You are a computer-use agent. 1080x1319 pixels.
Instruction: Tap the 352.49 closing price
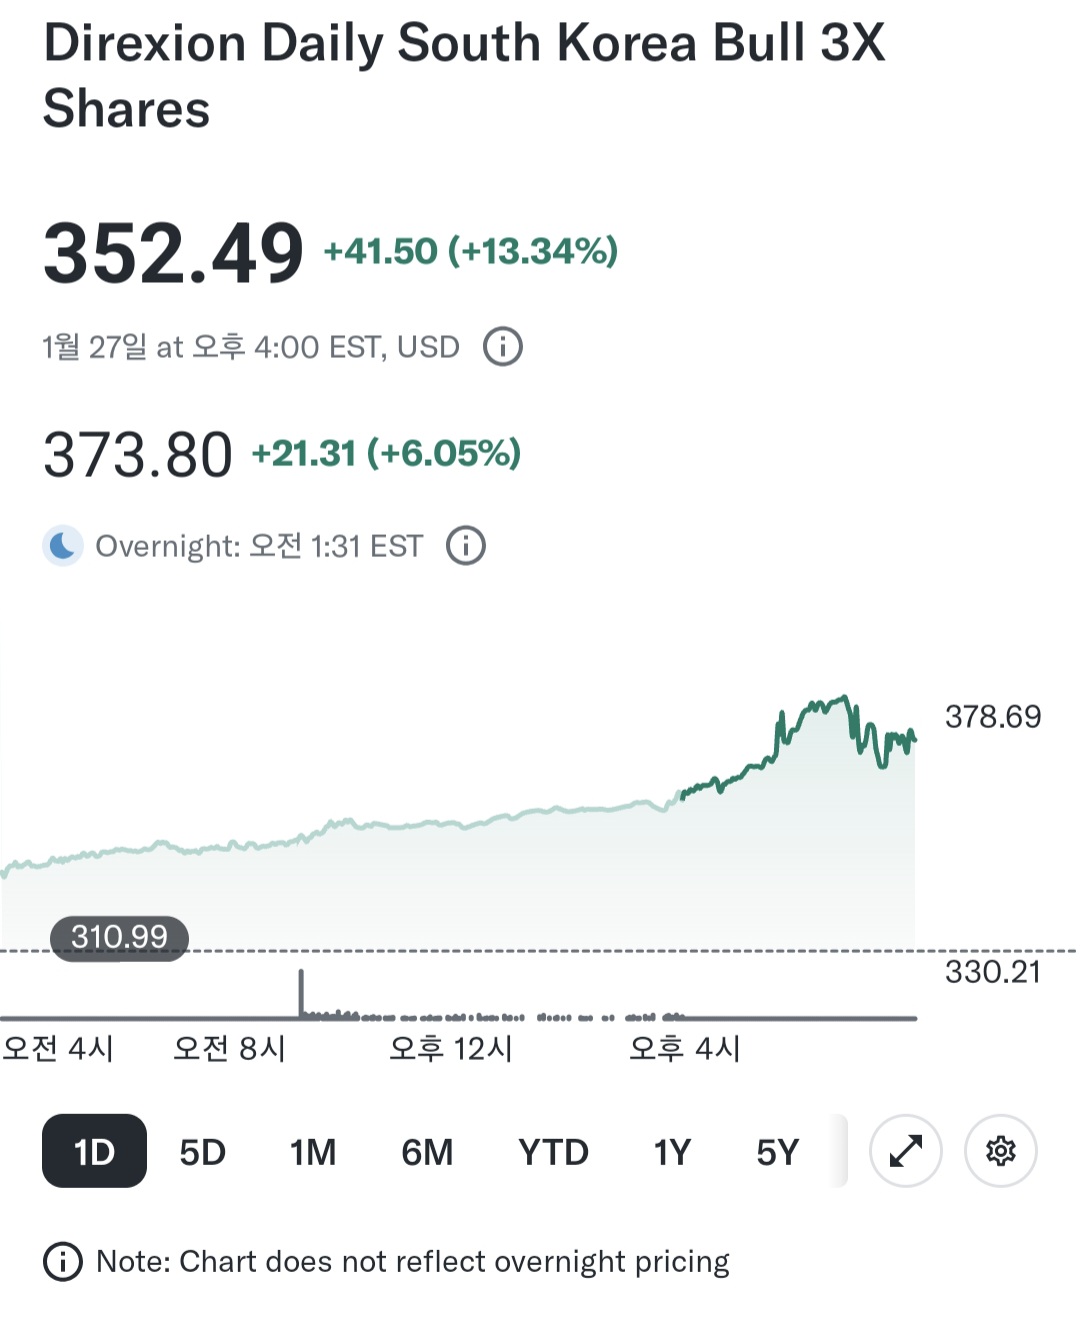coord(173,253)
